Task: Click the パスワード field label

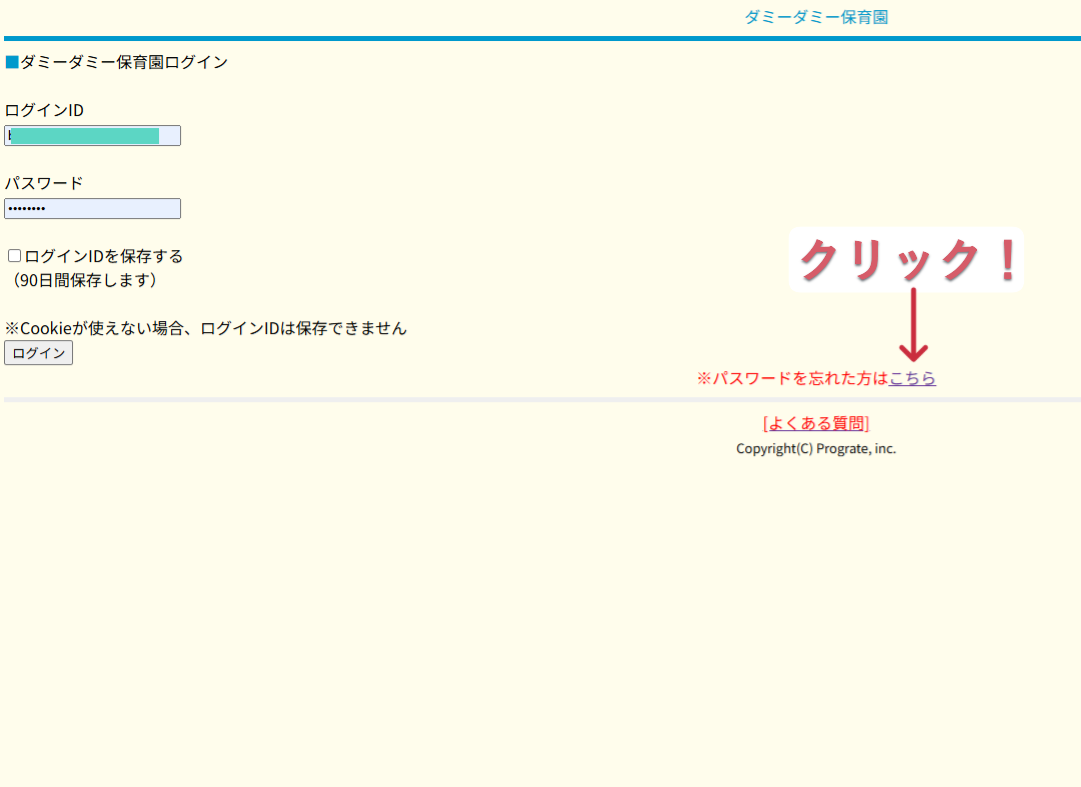Action: coord(44,183)
